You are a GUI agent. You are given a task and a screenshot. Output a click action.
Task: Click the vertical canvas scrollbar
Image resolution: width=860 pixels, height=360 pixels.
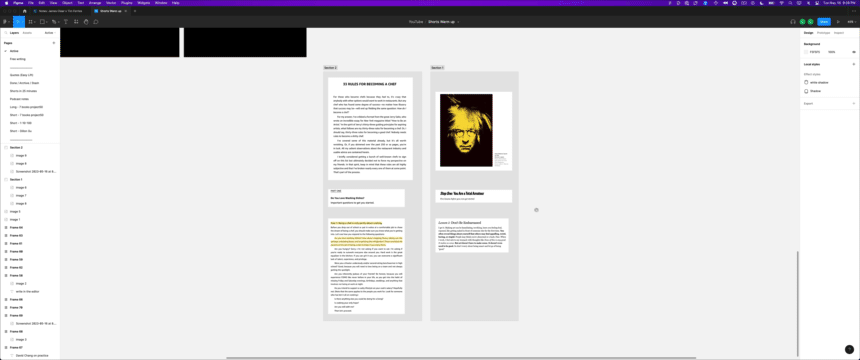click(797, 303)
